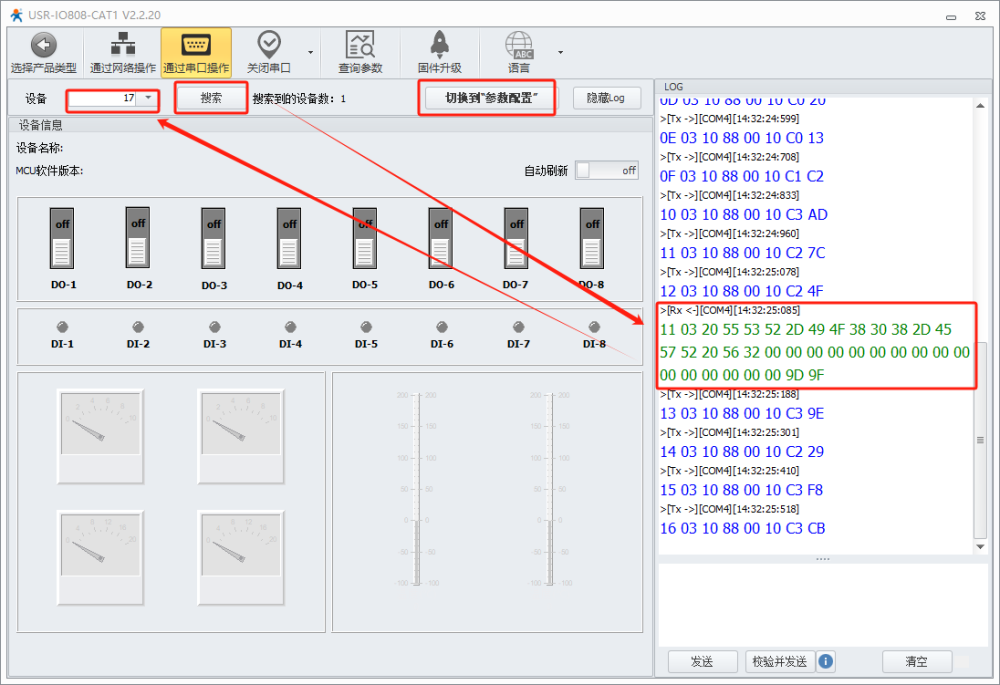Image resolution: width=1000 pixels, height=685 pixels.
Task: Toggle the DO-1 output switch
Action: pyautogui.click(x=62, y=238)
